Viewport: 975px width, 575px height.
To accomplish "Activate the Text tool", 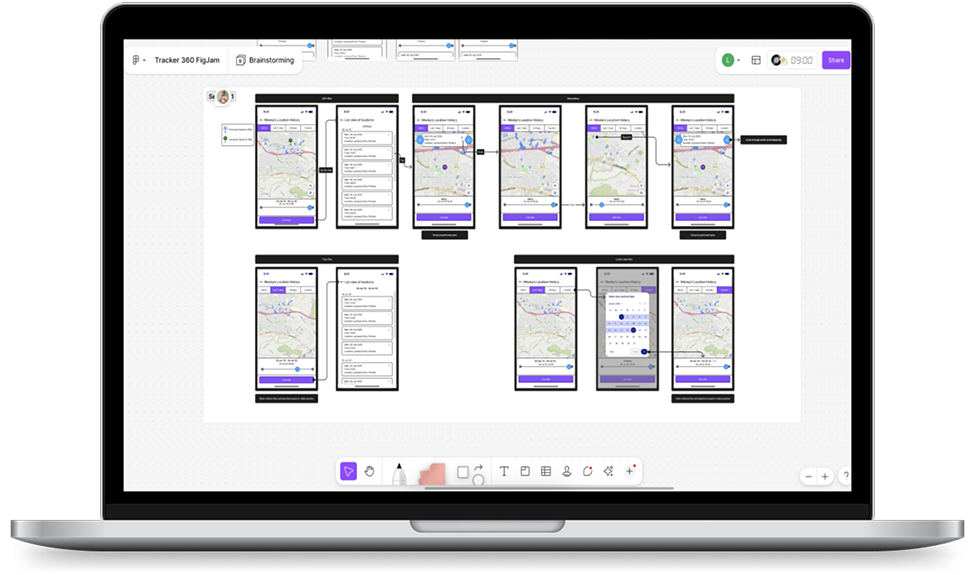I will tap(504, 472).
